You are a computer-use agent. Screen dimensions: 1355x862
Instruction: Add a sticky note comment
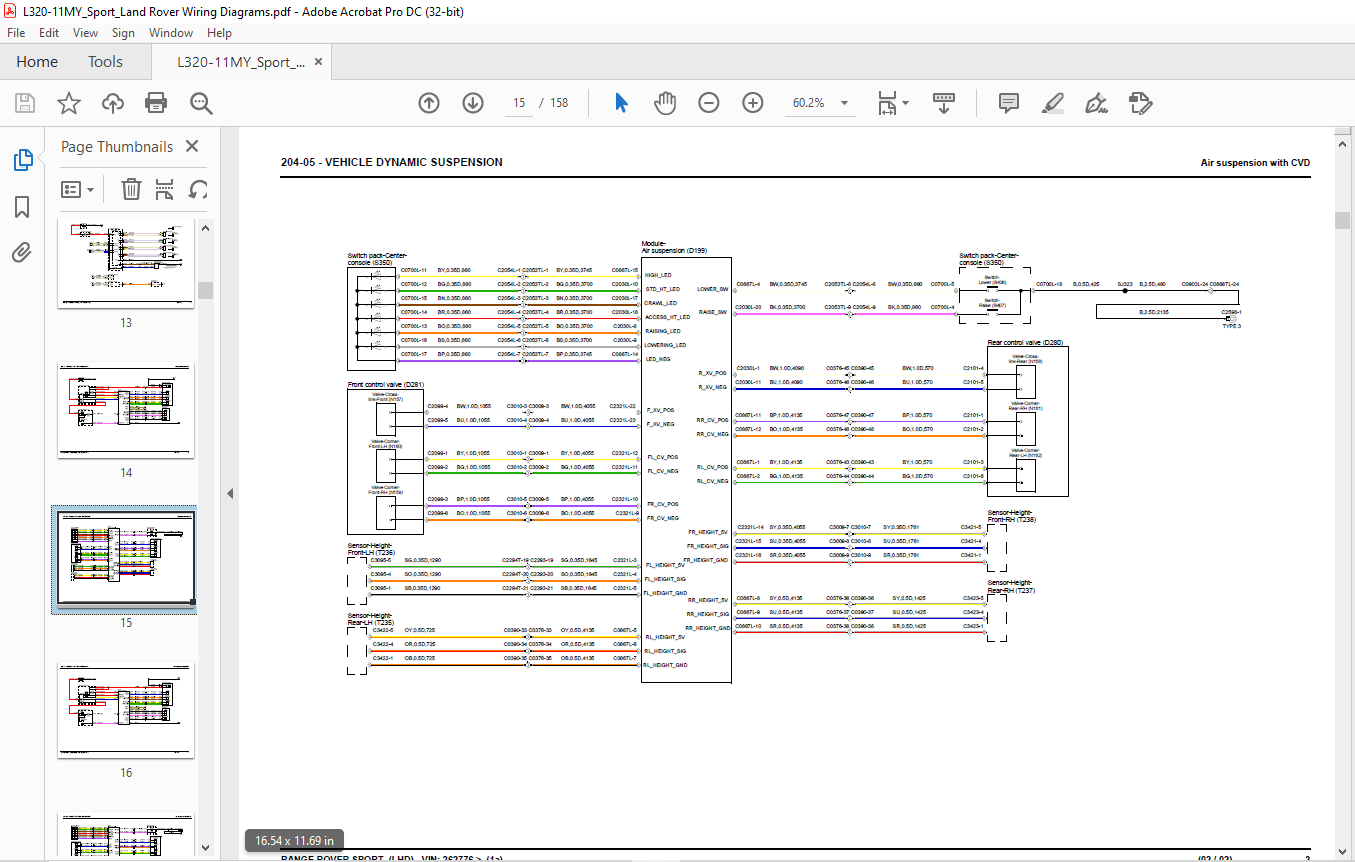click(x=1008, y=103)
